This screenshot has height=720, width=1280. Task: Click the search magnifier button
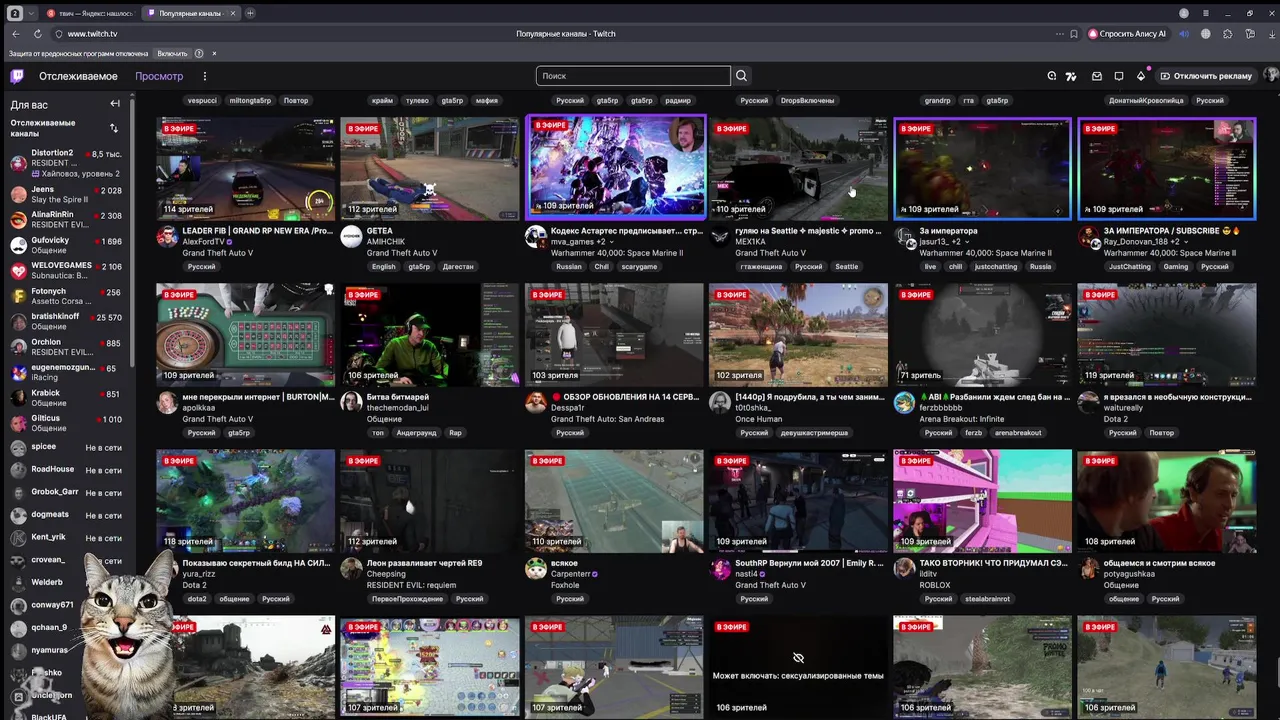[x=741, y=76]
